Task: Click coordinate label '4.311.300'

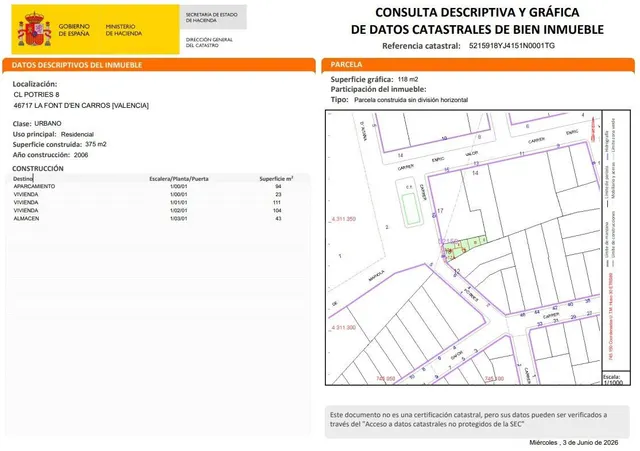Action: [x=343, y=328]
